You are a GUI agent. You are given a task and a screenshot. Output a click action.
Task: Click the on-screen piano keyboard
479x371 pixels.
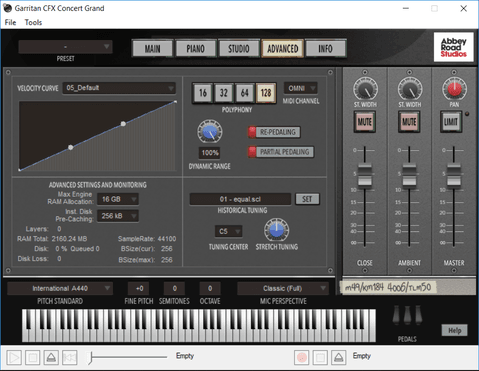(199, 325)
